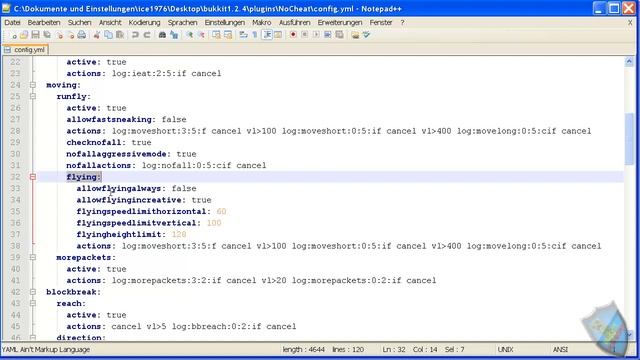640x360 pixels.
Task: Click the Paste clipboard icon
Action: 120,35
